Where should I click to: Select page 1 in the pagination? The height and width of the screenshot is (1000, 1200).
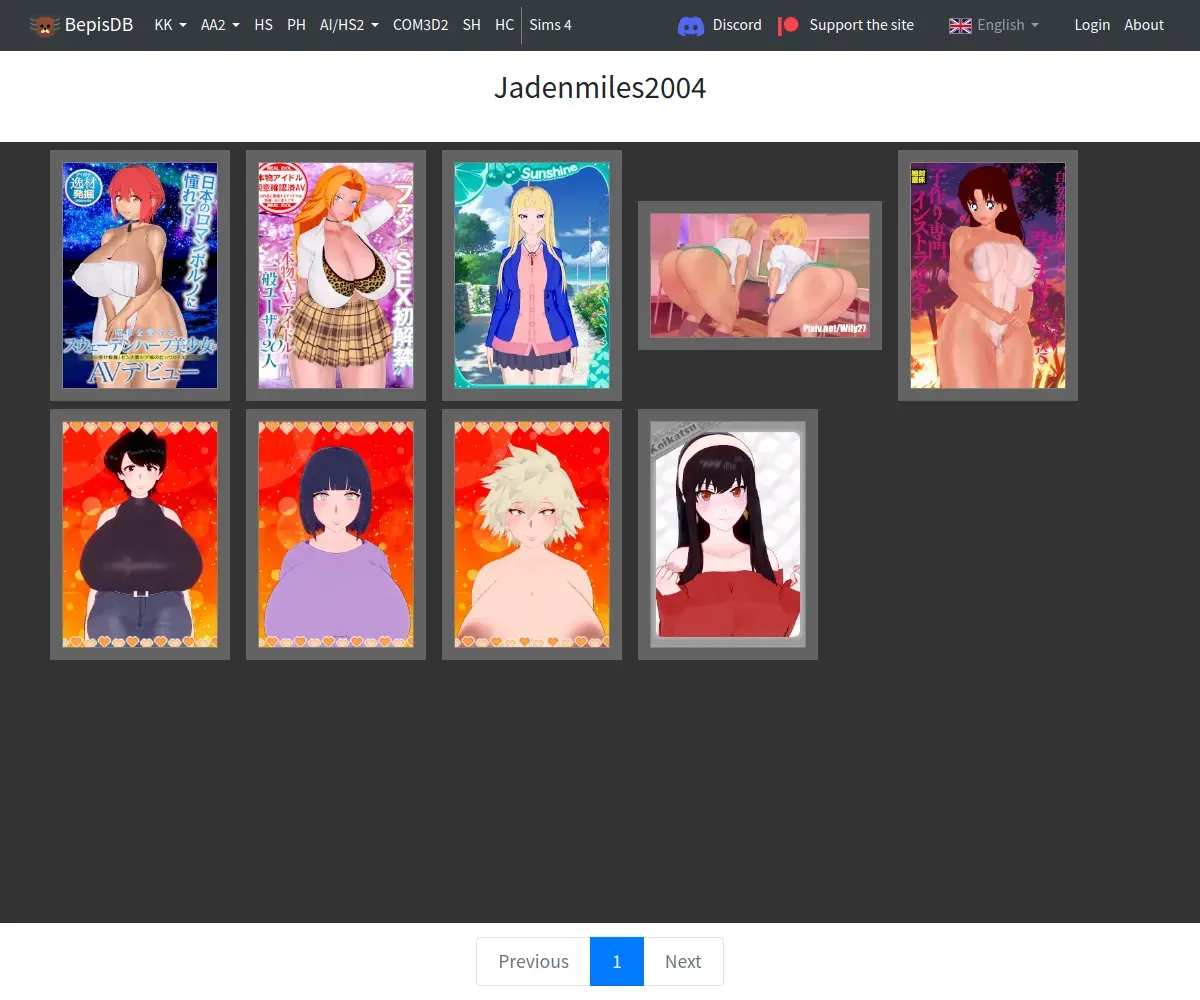(x=617, y=961)
